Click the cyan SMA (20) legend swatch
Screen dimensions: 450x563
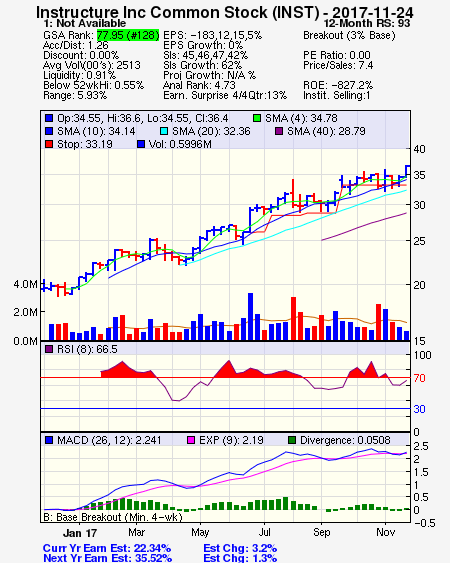164,131
